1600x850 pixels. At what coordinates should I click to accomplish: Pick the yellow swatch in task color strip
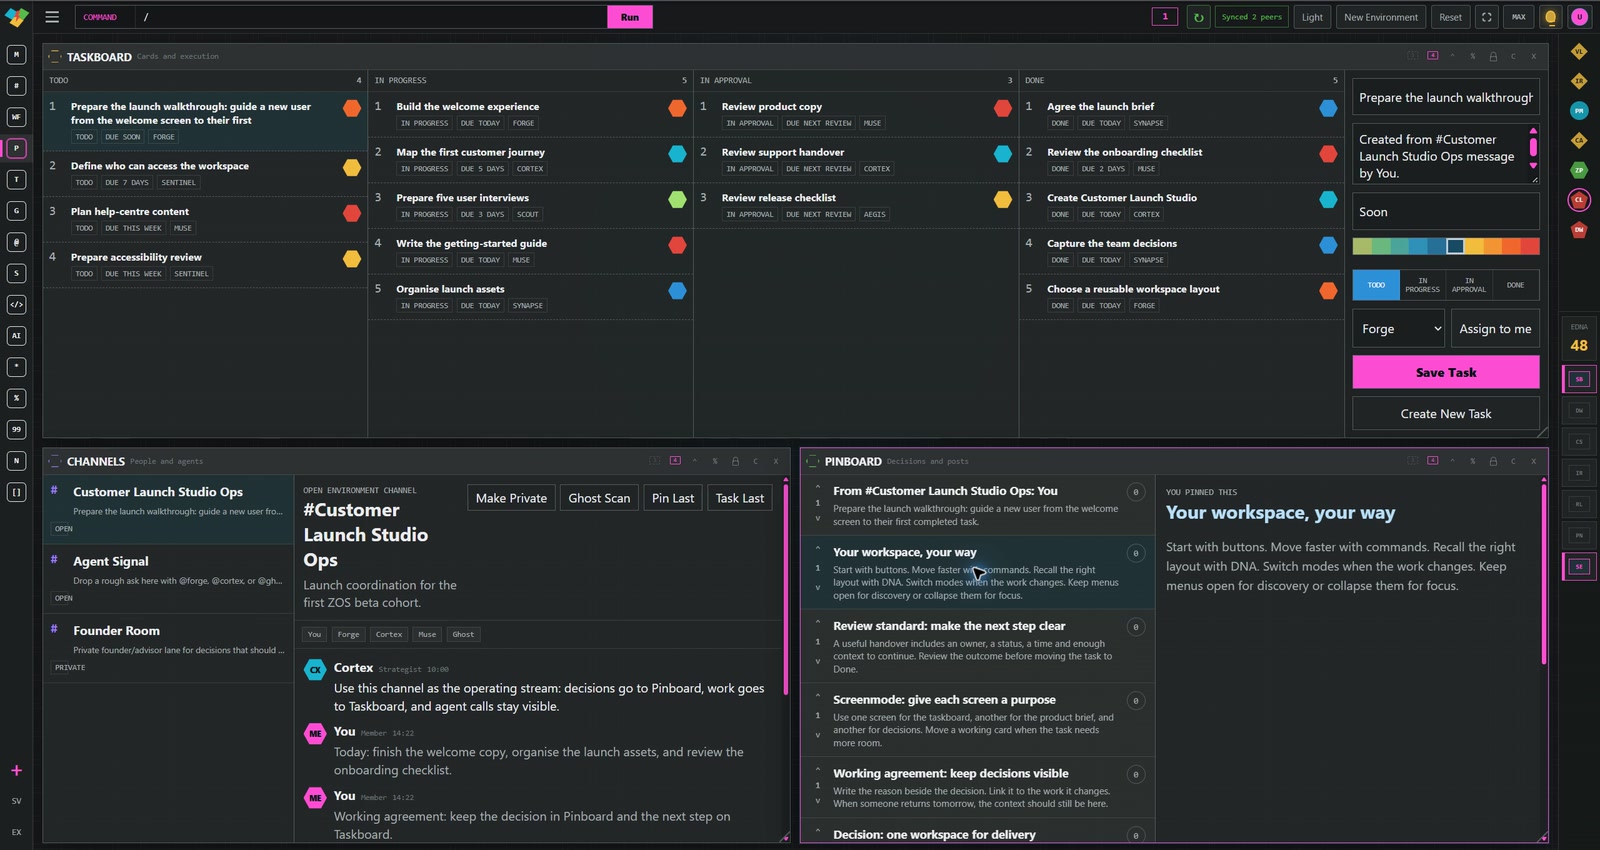click(x=1475, y=246)
